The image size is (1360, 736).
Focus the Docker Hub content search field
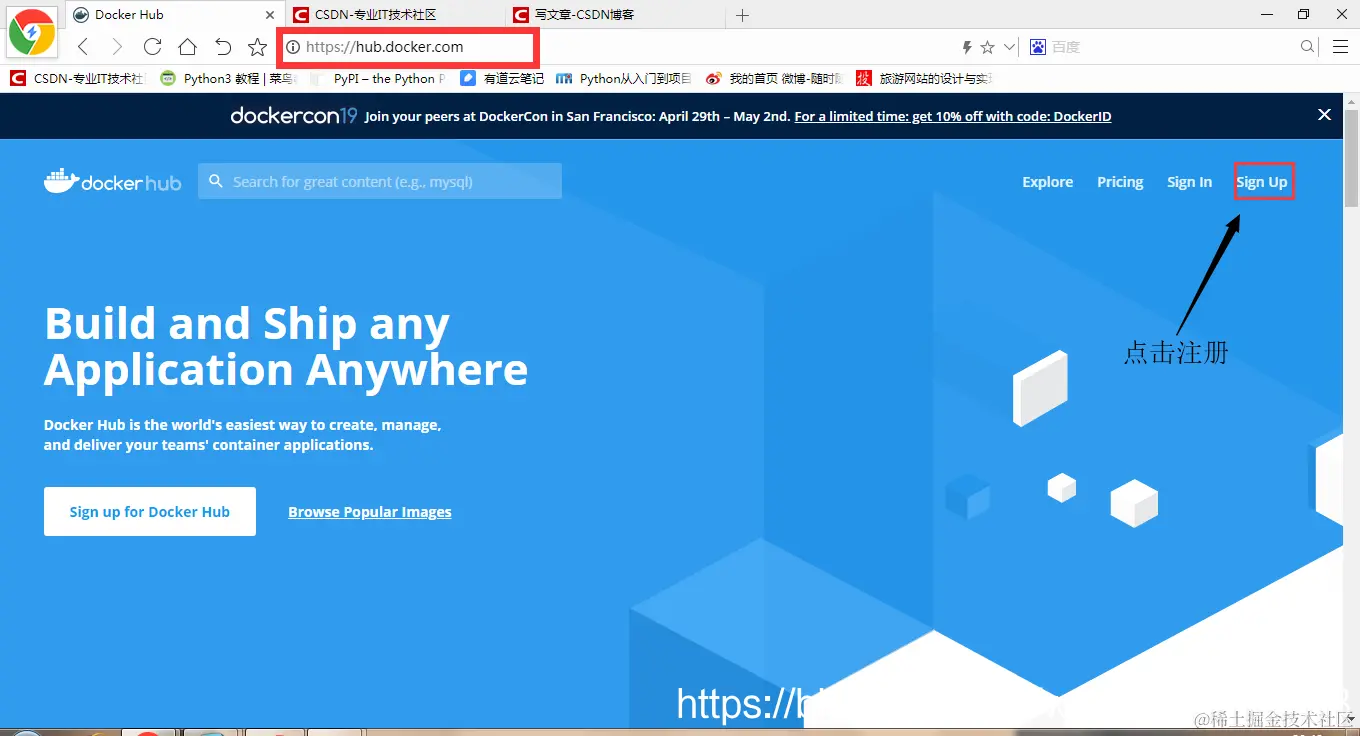tap(380, 181)
